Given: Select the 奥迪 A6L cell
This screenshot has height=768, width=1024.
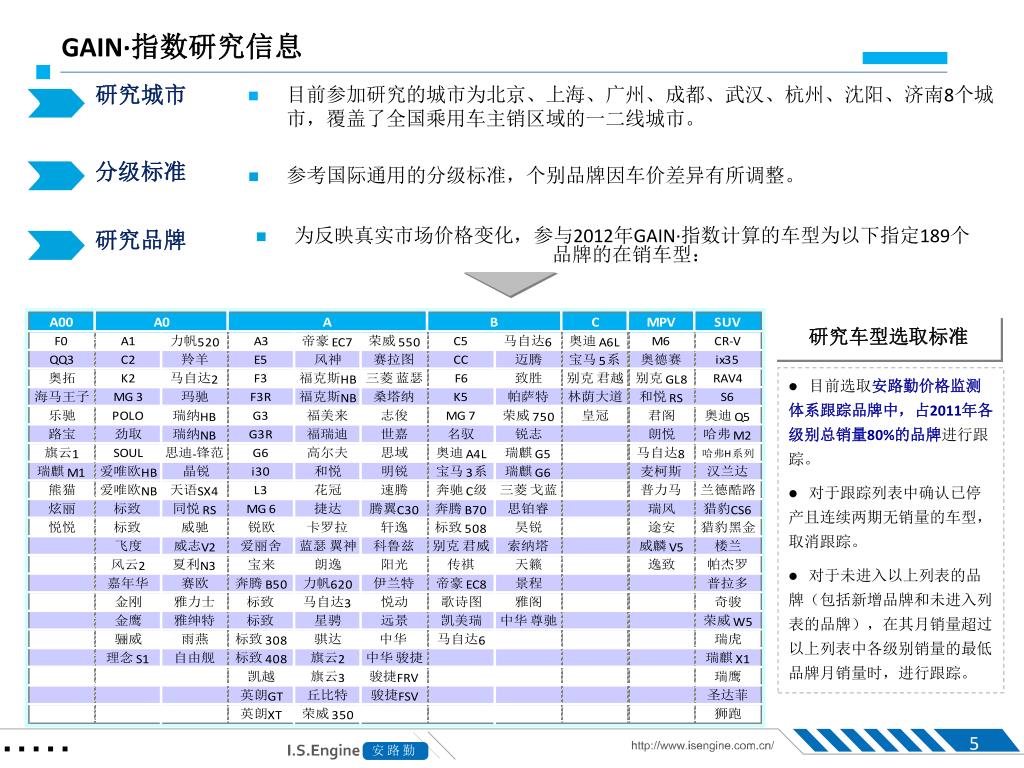Looking at the screenshot, I should click(595, 341).
